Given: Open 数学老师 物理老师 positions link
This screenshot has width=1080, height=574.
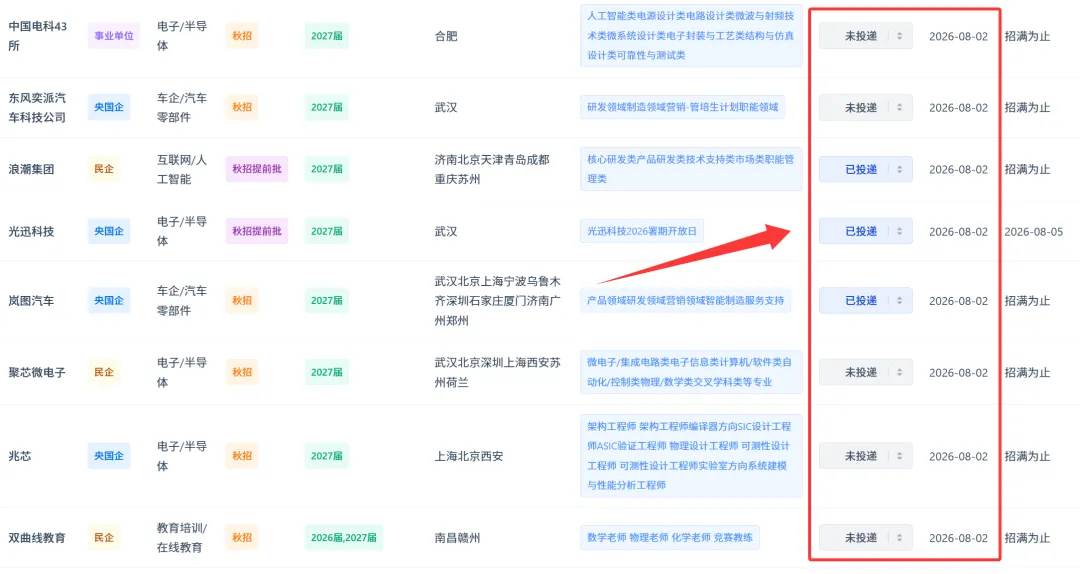Looking at the screenshot, I should pyautogui.click(x=669, y=537).
